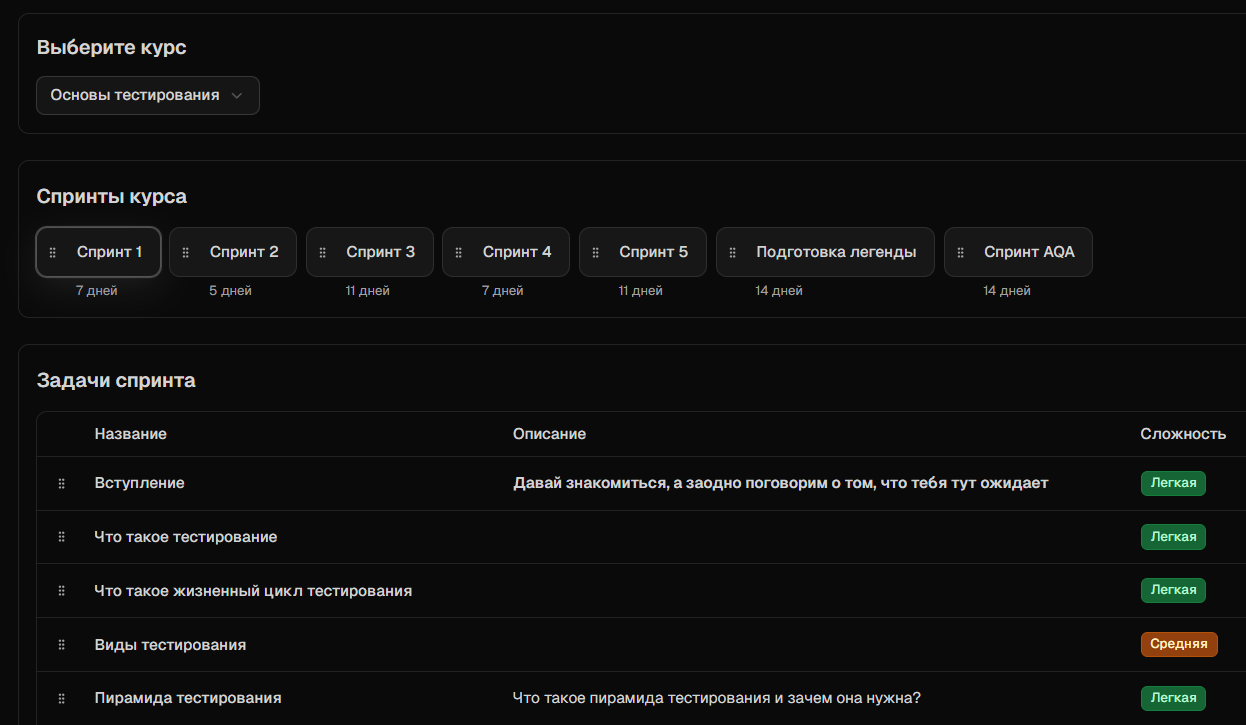Click the Средняя difficulty badge
The height and width of the screenshot is (725, 1246).
(x=1178, y=644)
